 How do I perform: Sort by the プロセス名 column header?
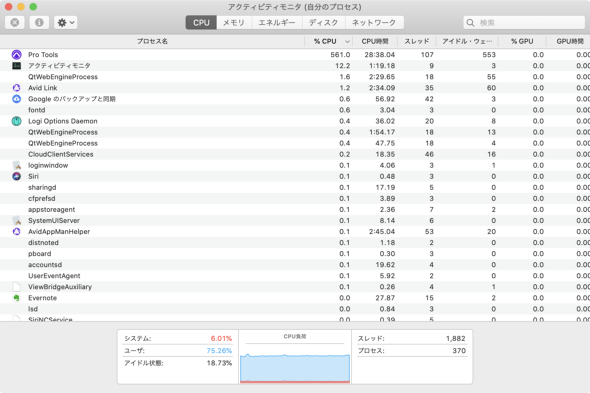tap(152, 41)
